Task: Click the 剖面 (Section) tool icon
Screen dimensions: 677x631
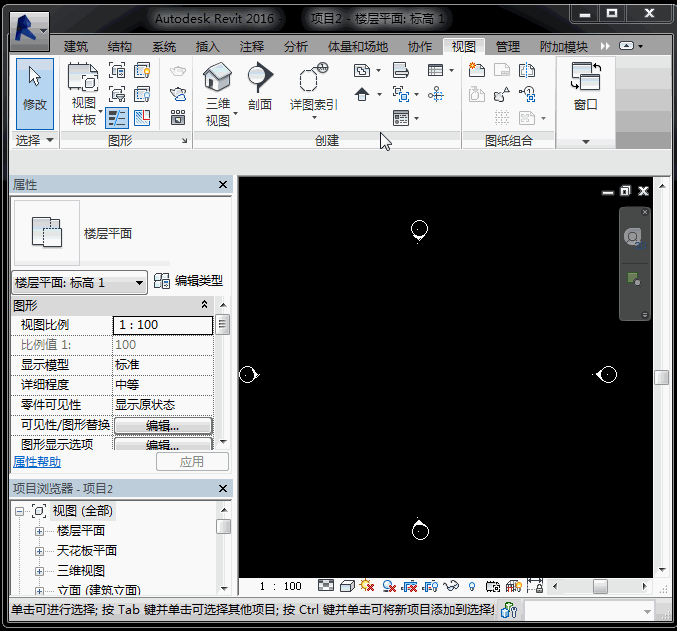Action: [x=260, y=78]
